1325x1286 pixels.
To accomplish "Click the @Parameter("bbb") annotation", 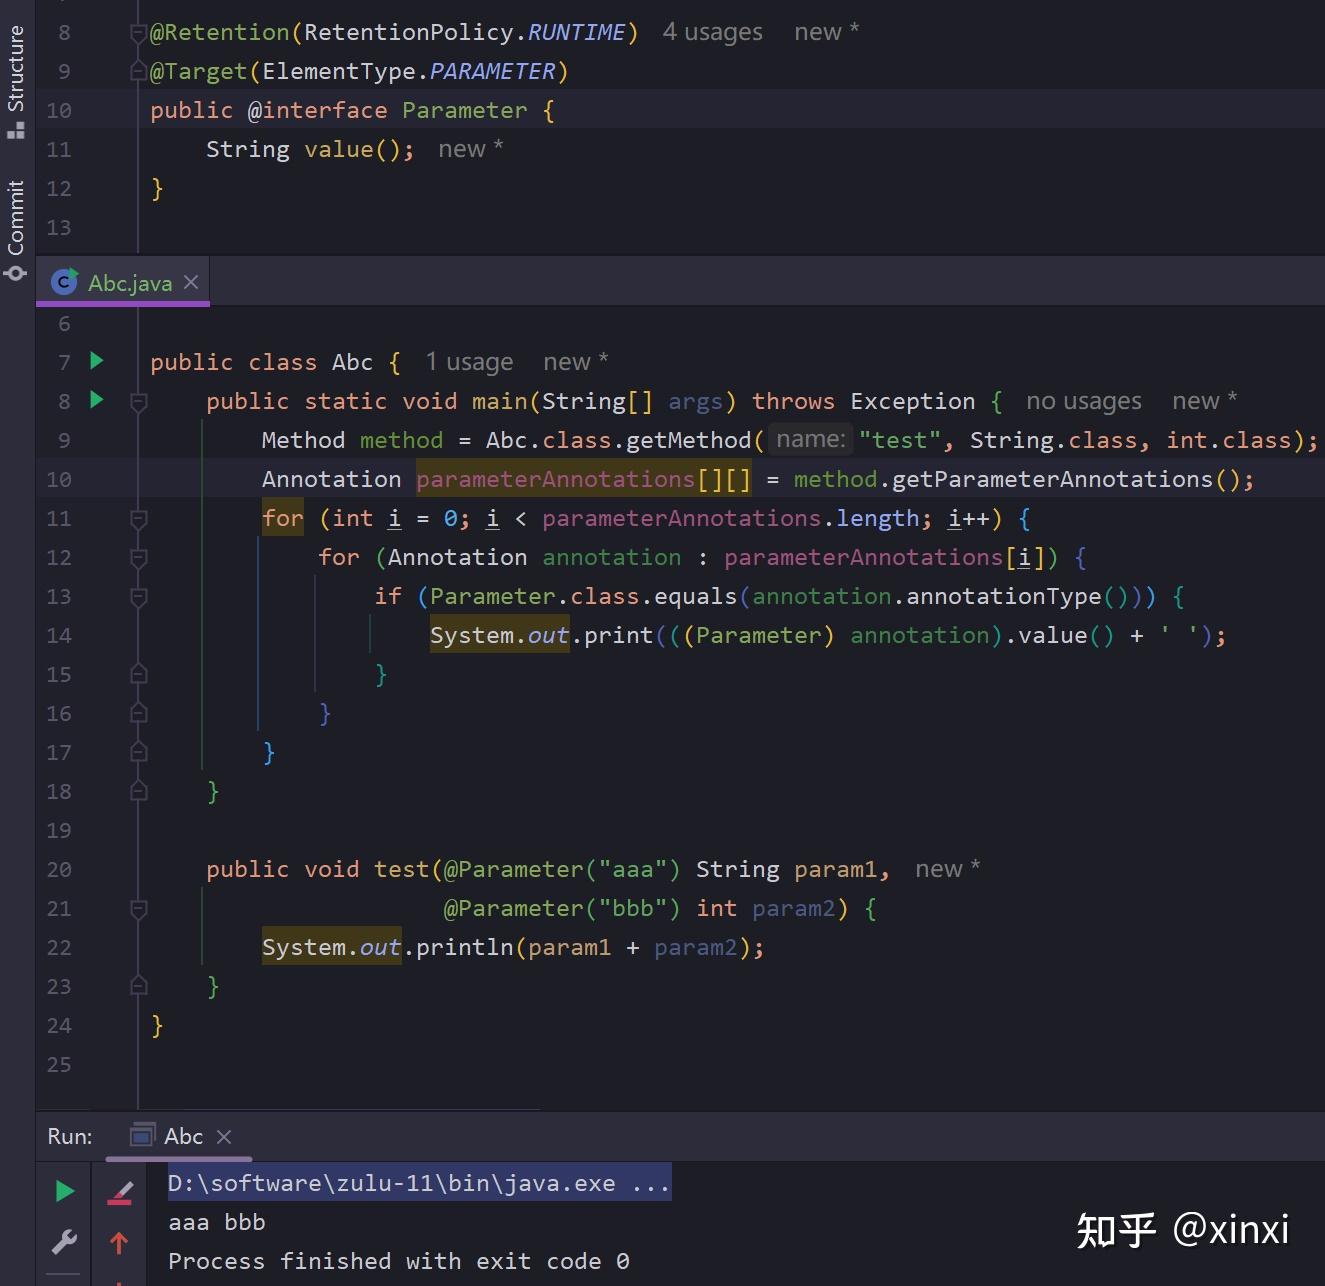I will [562, 908].
